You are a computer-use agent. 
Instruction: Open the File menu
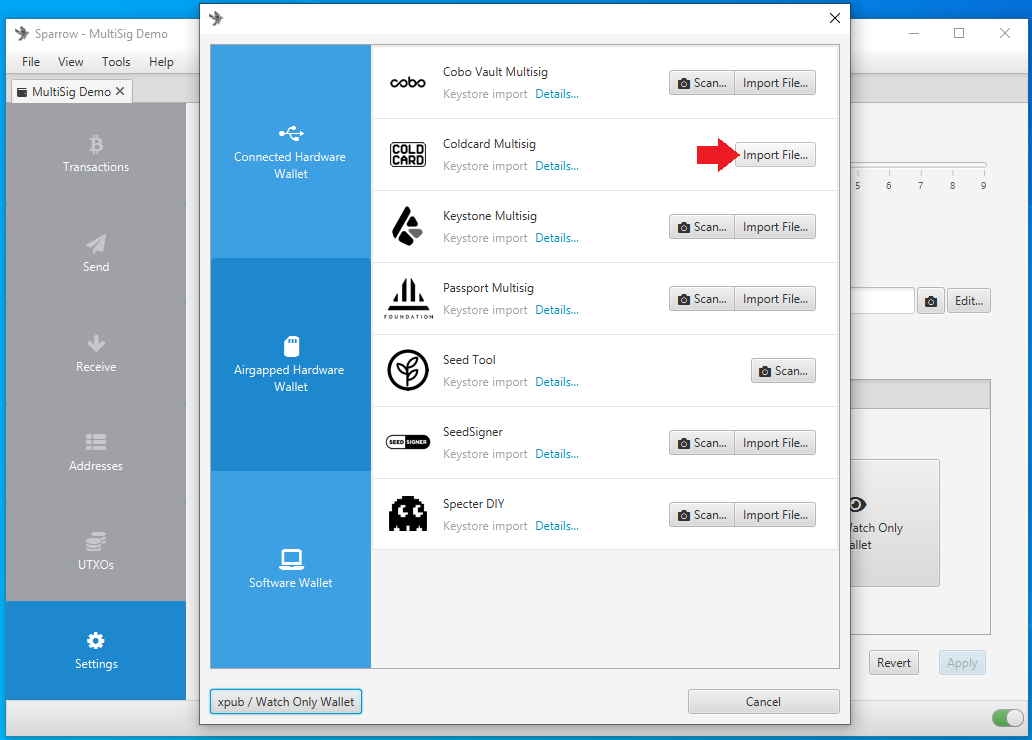pyautogui.click(x=31, y=62)
